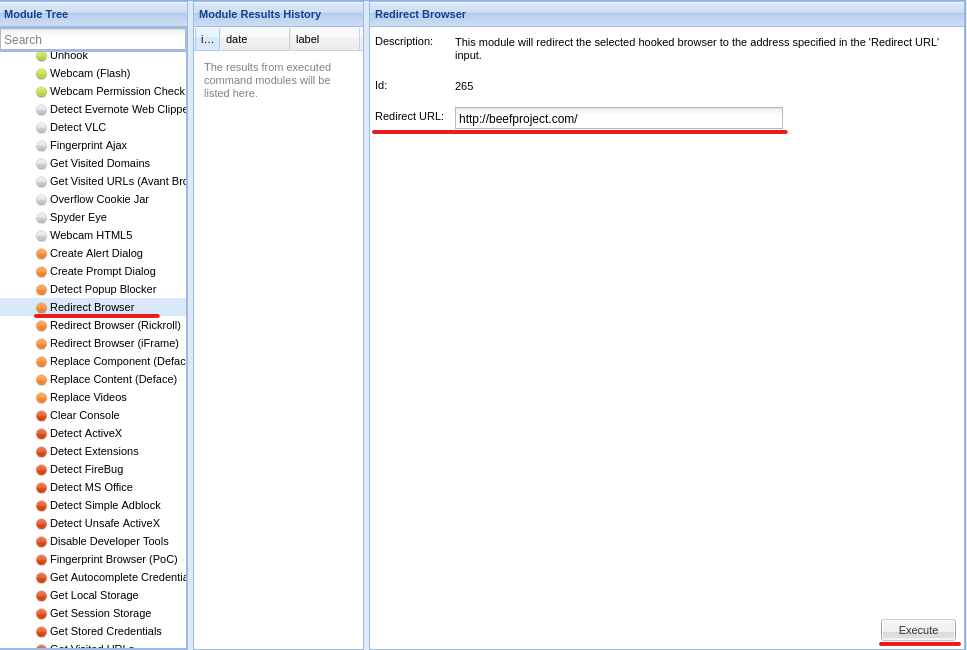Viewport: 967px width, 650px height.
Task: Execute the Redirect Browser module
Action: pos(917,630)
